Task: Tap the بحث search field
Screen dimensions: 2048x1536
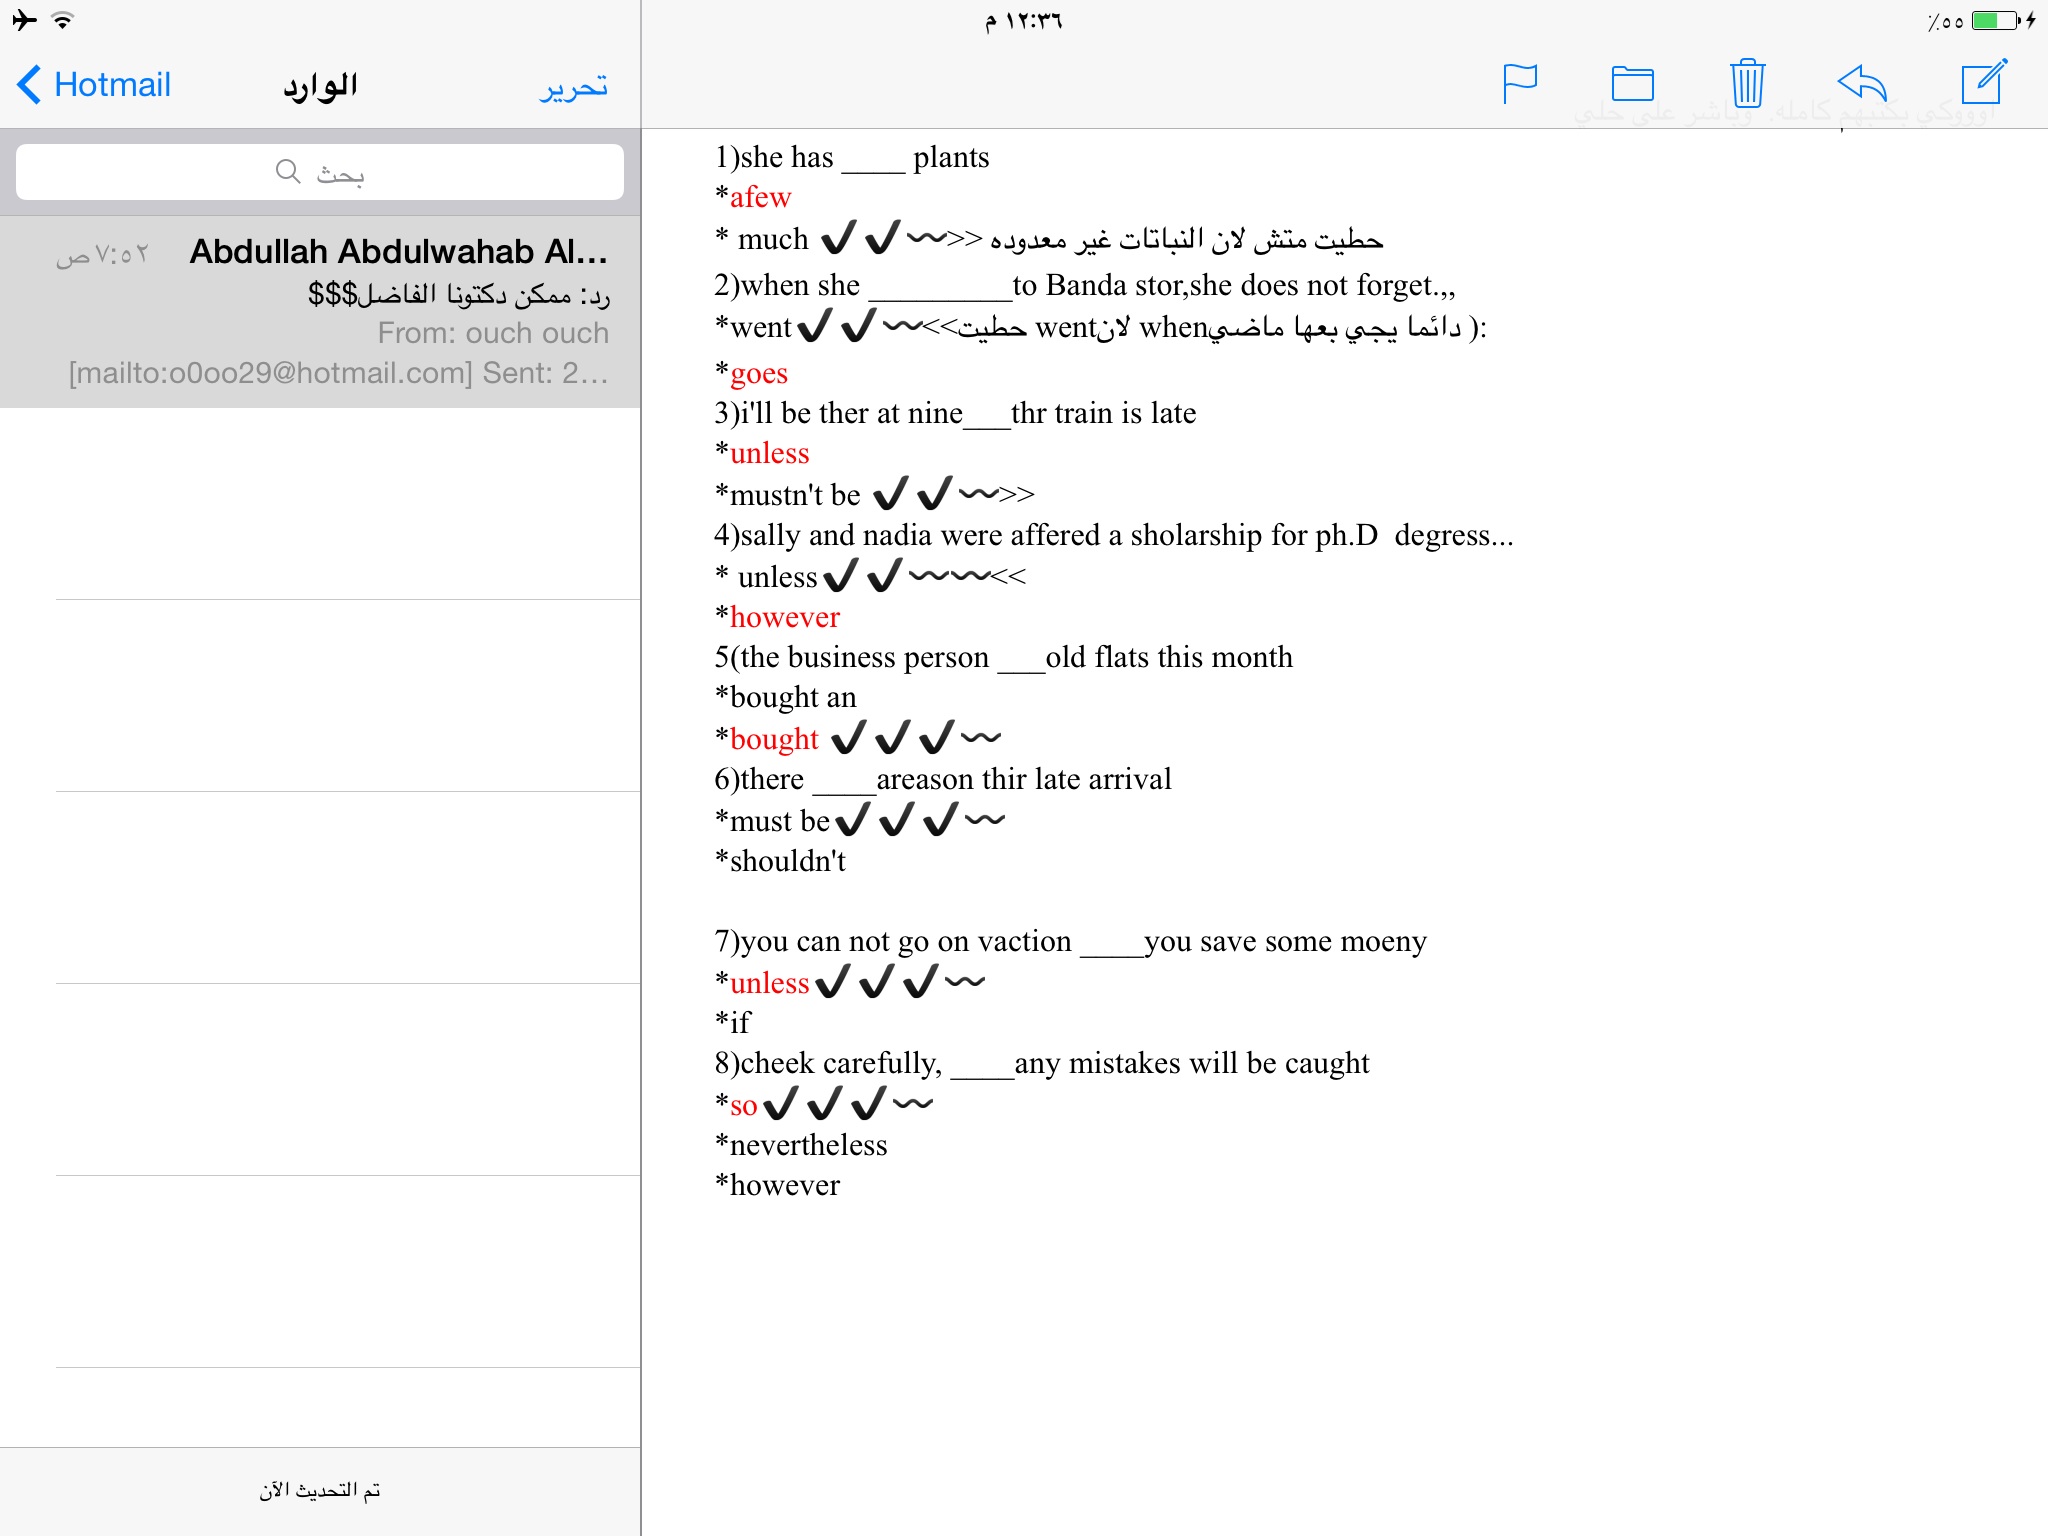Action: (x=320, y=172)
